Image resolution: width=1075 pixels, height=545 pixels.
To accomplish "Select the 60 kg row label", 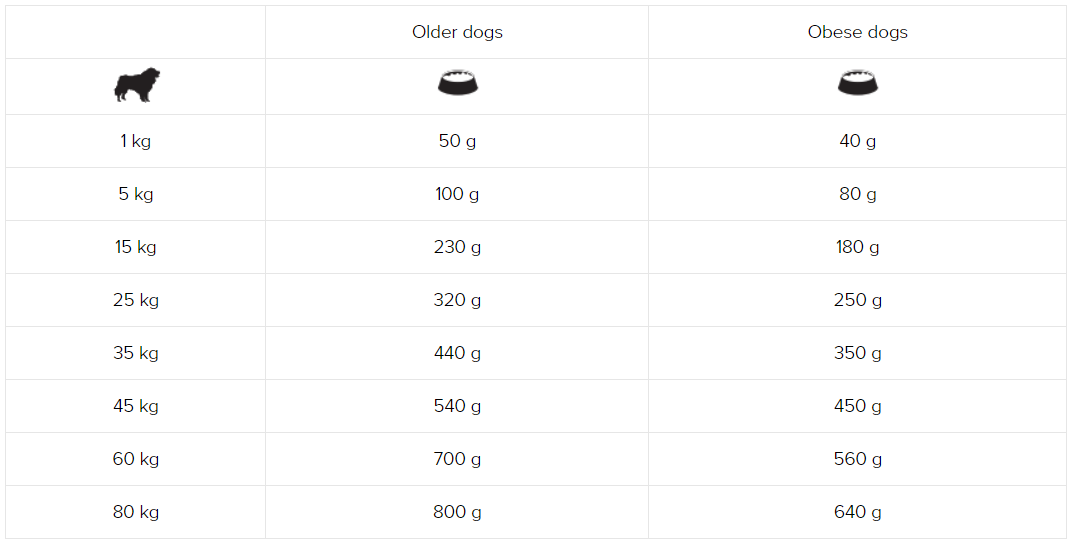I will pyautogui.click(x=136, y=459).
